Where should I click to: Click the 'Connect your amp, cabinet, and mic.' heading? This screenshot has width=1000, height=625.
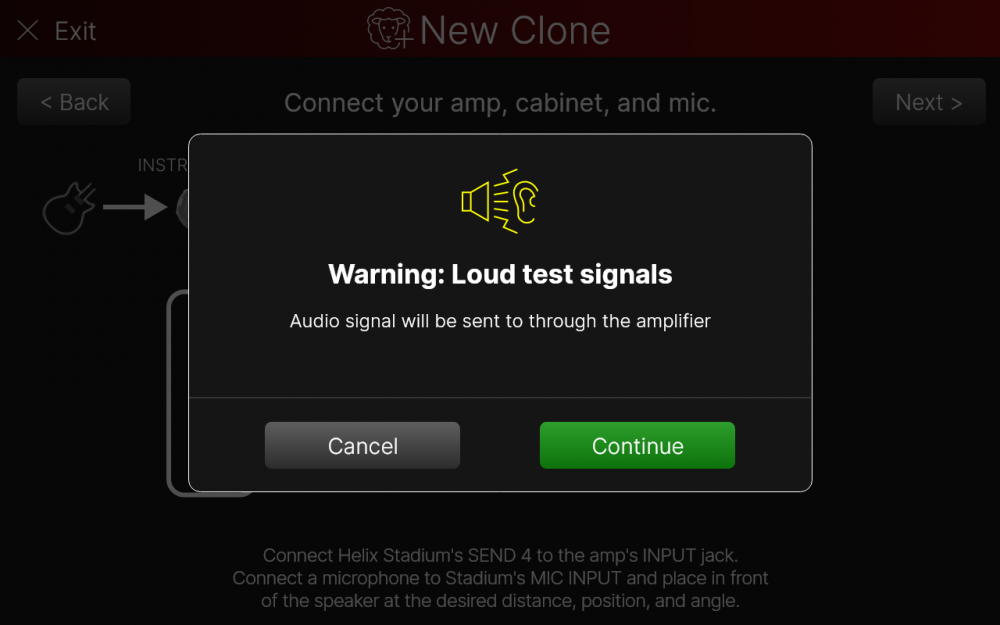point(500,103)
